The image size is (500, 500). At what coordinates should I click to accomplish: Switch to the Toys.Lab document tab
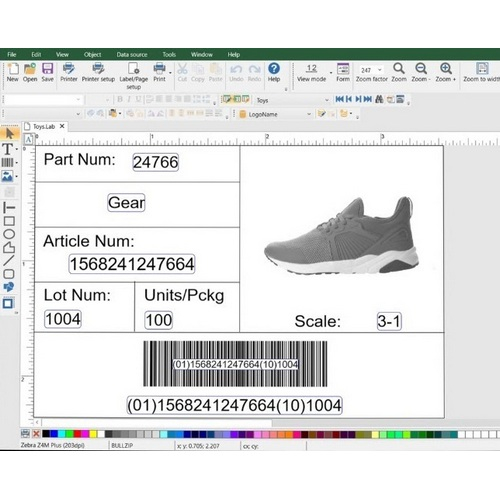tap(44, 126)
